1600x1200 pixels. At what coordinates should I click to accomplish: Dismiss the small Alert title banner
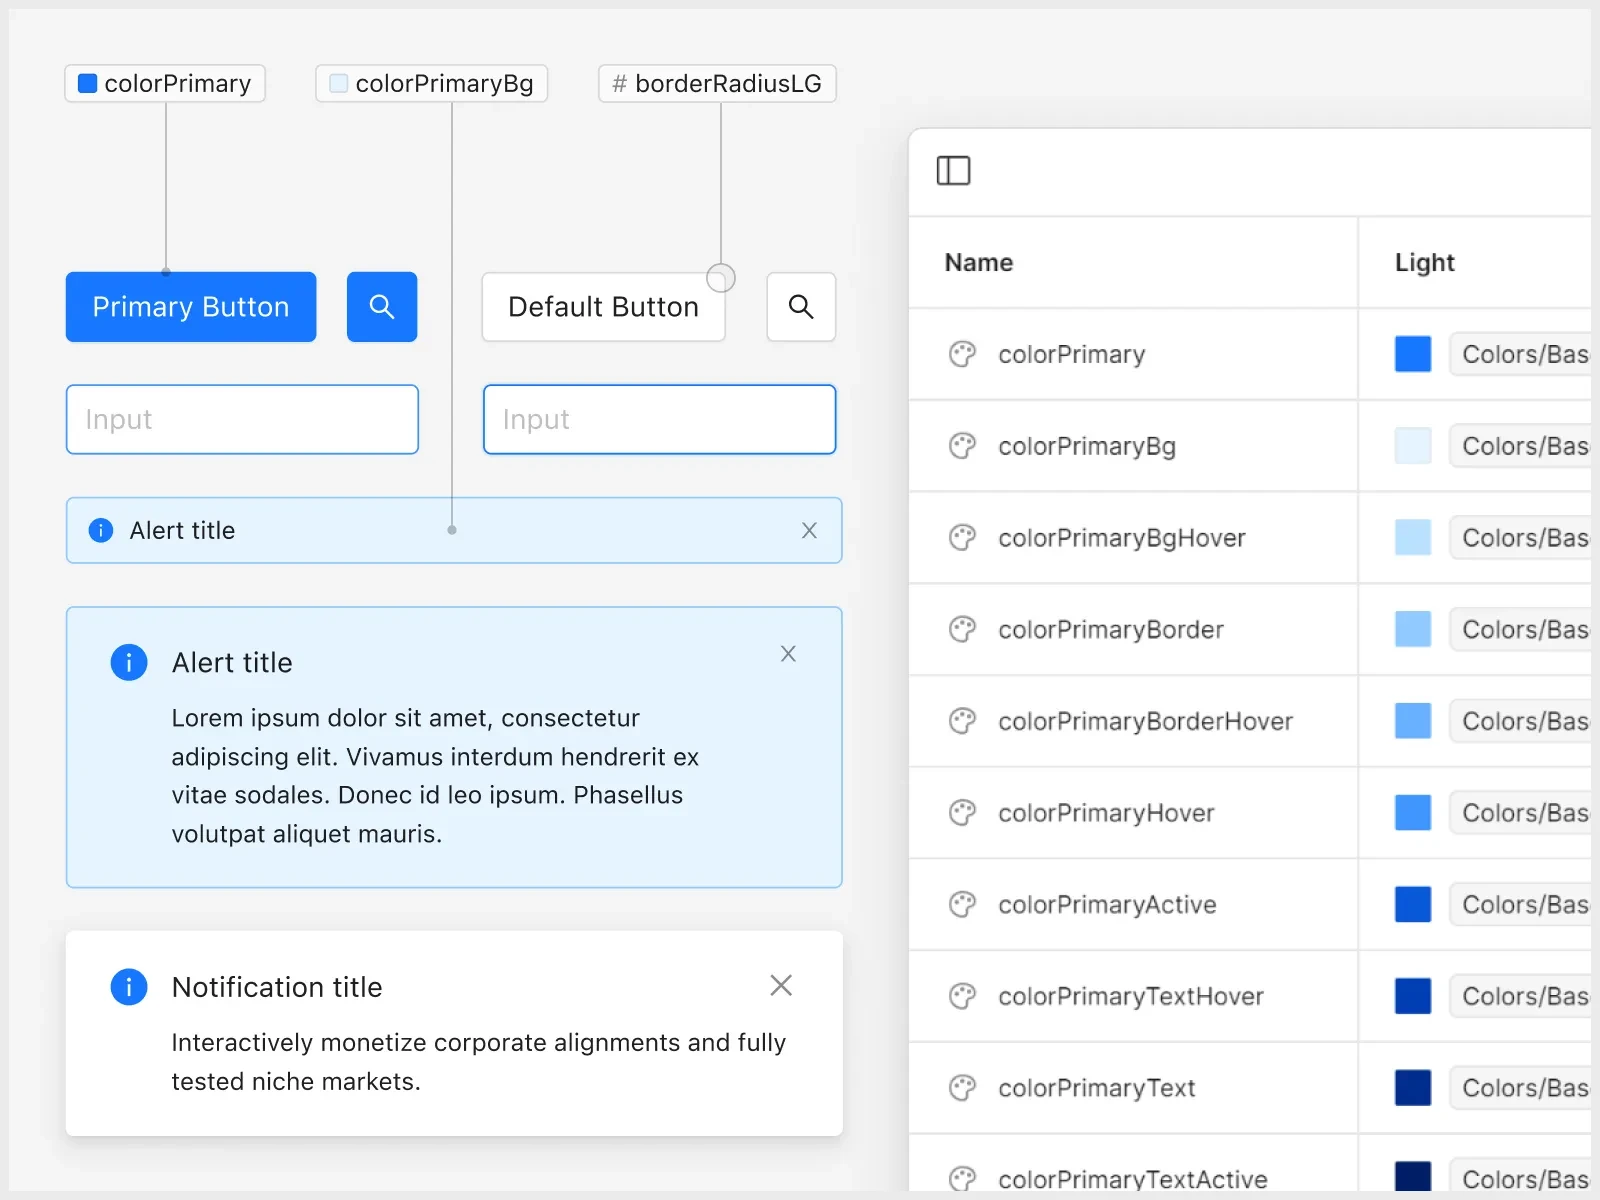coord(809,530)
